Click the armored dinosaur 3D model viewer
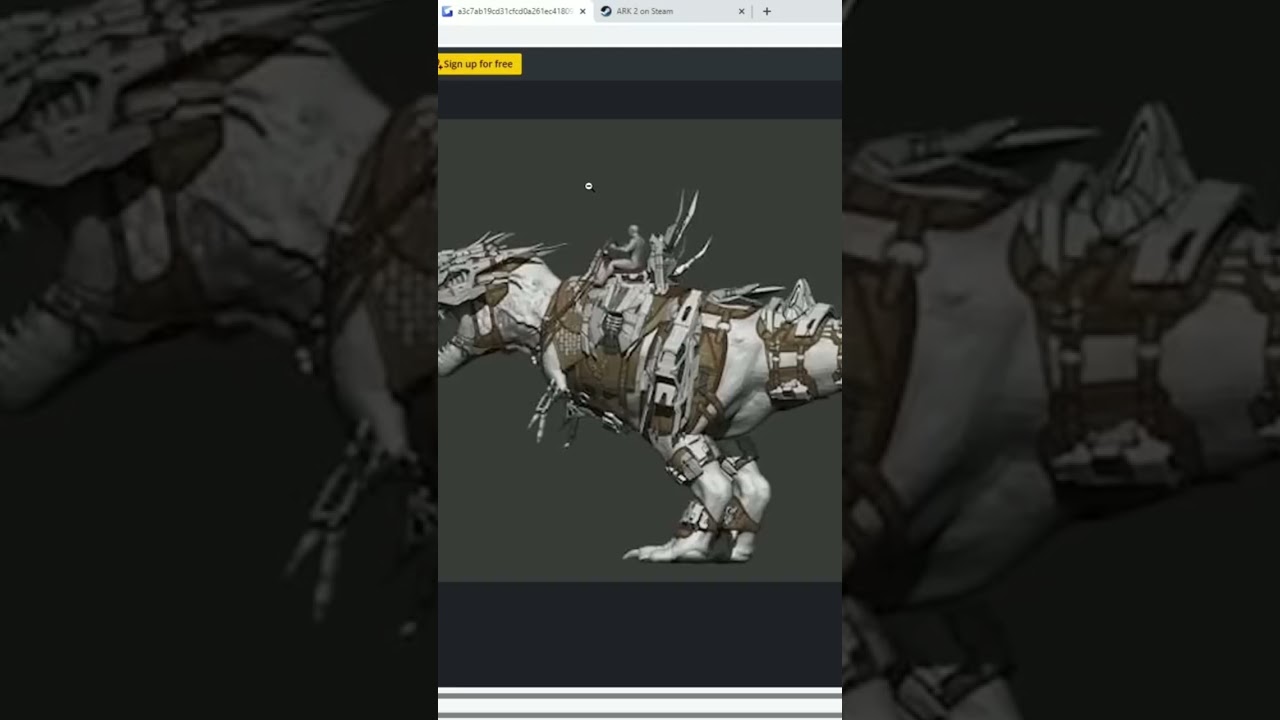This screenshot has width=1280, height=720. [640, 350]
